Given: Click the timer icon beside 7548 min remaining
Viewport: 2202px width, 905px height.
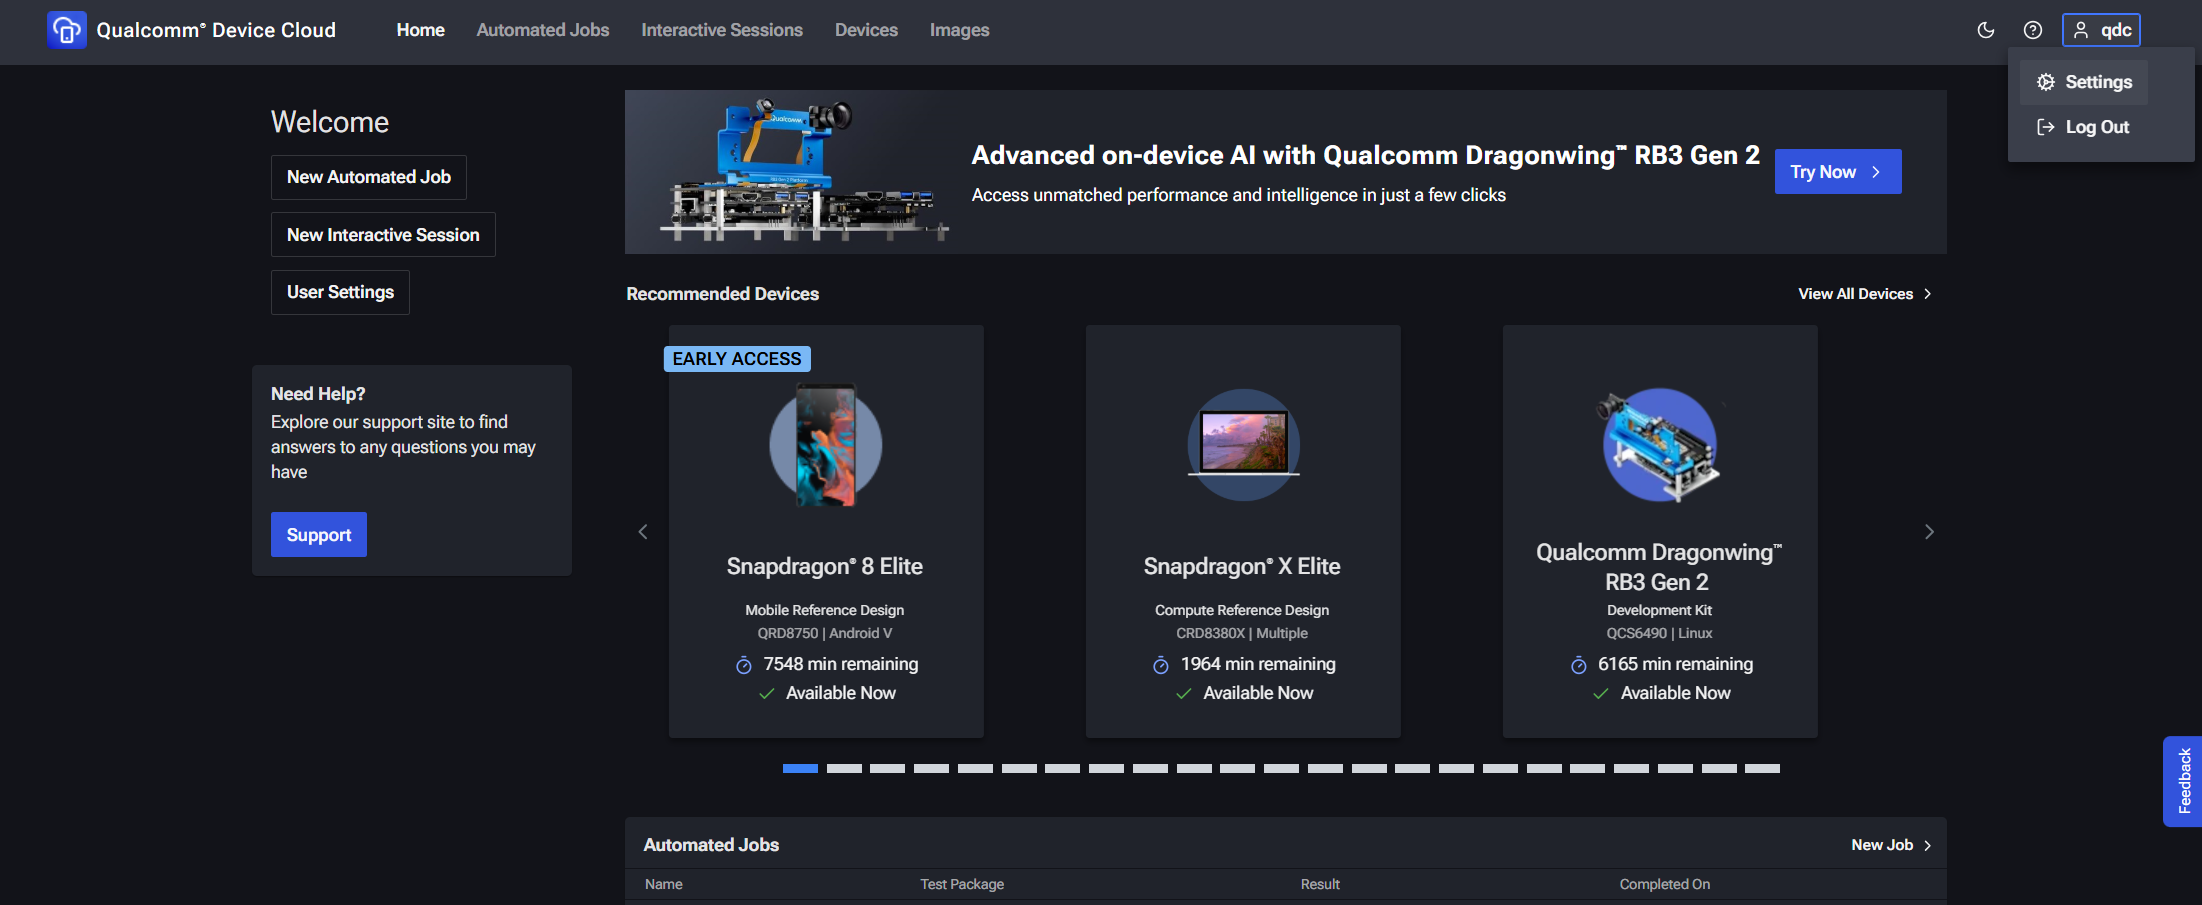Looking at the screenshot, I should (x=744, y=665).
